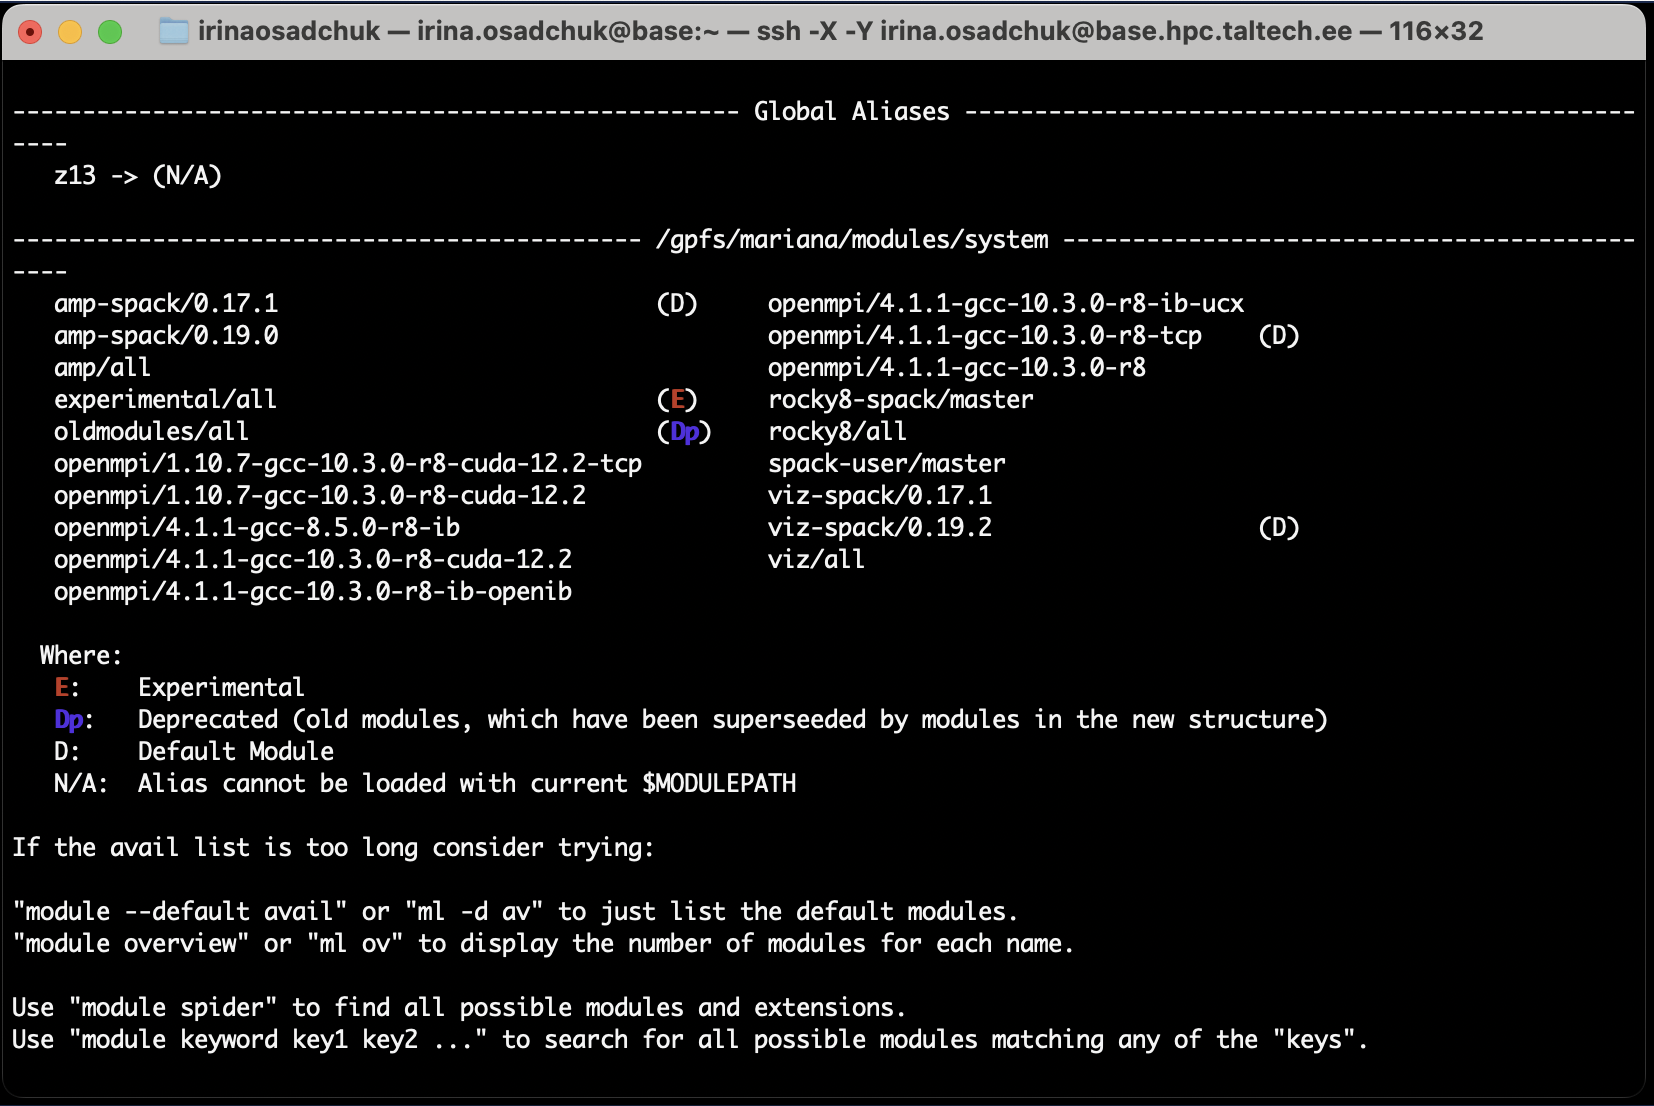The width and height of the screenshot is (1654, 1106).
Task: Click module 'viz/all'
Action: (816, 560)
